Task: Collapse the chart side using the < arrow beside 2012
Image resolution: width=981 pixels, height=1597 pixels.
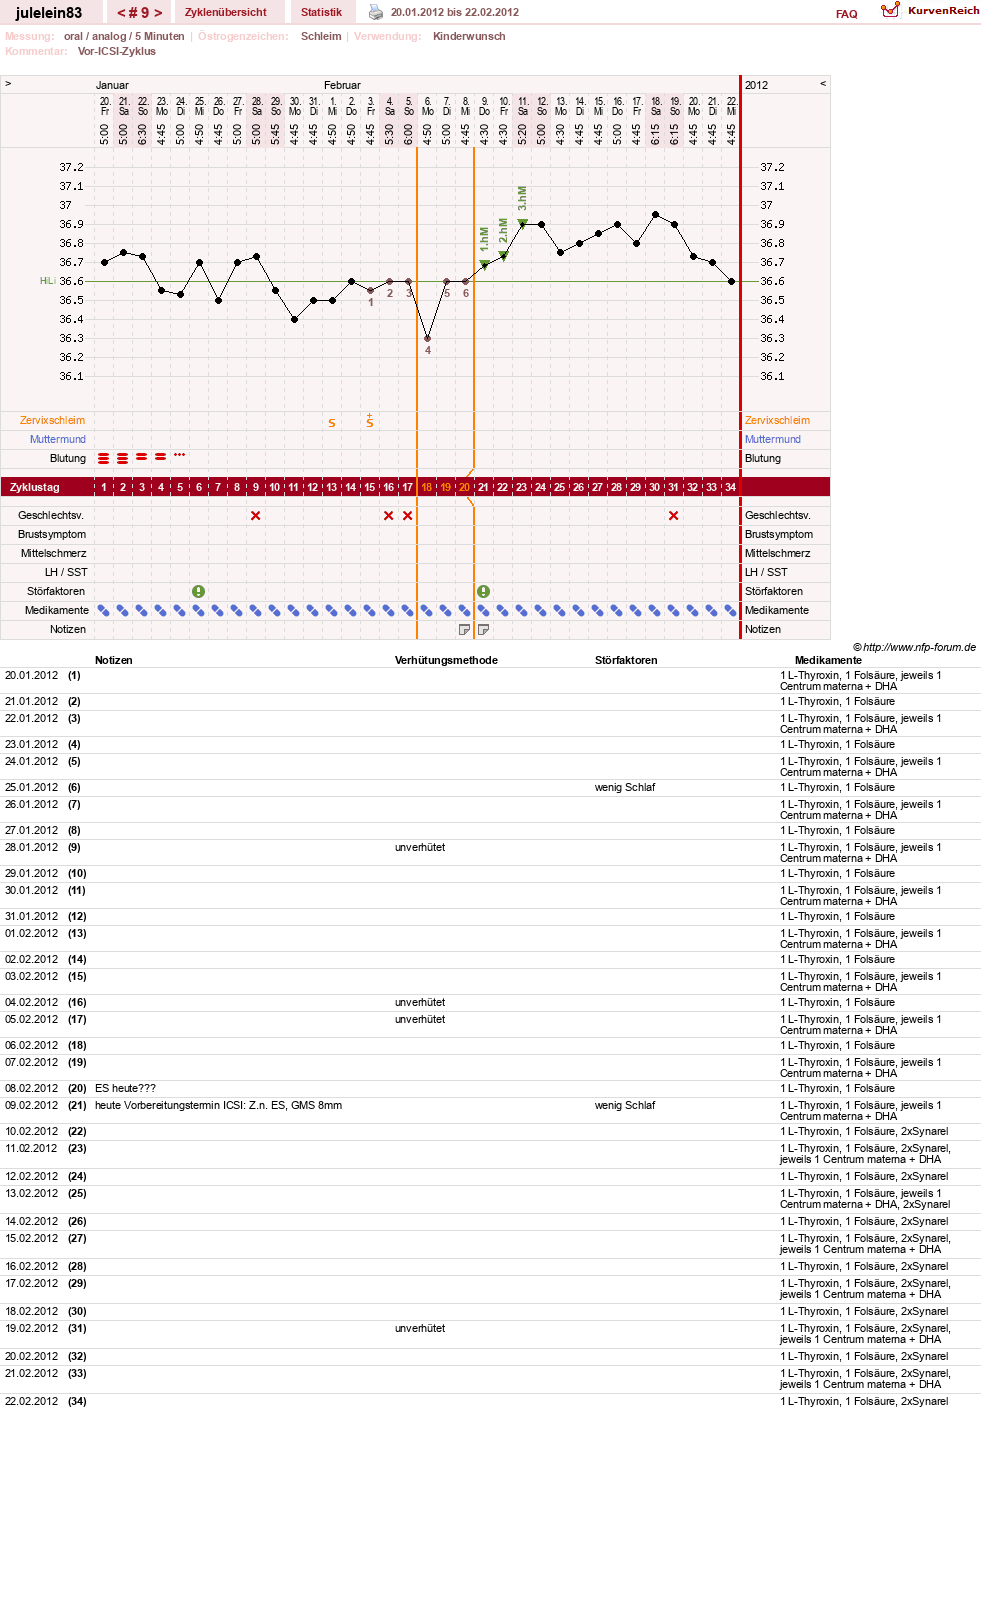Action: click(823, 84)
